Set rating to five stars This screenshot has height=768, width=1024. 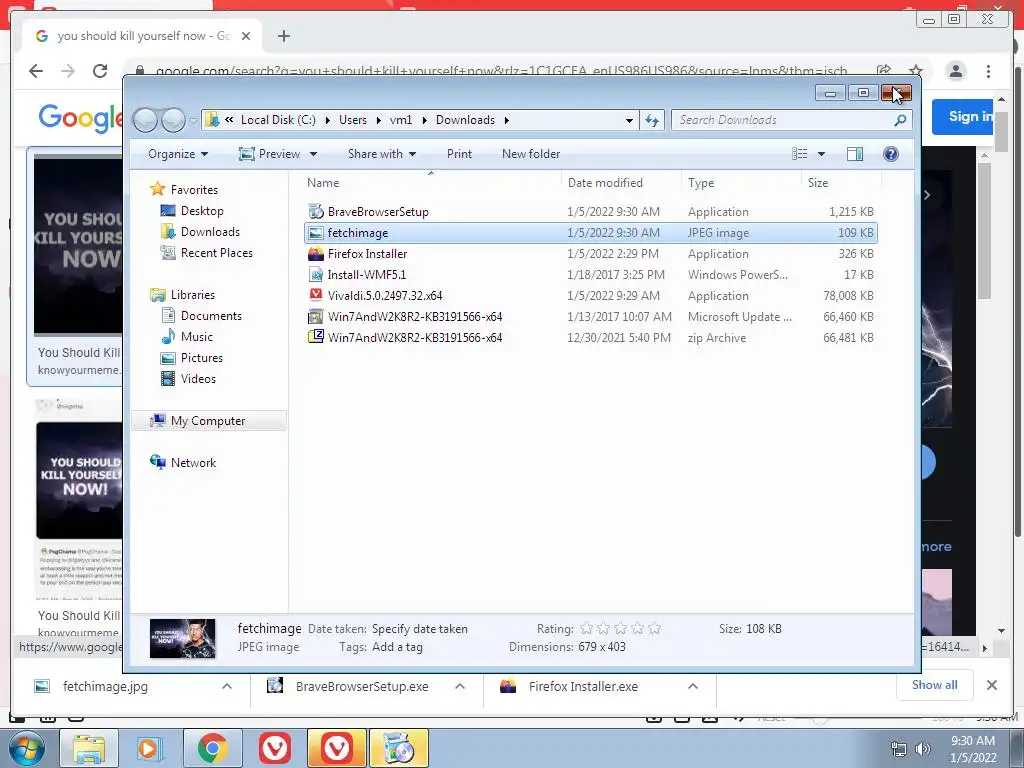[x=654, y=628]
